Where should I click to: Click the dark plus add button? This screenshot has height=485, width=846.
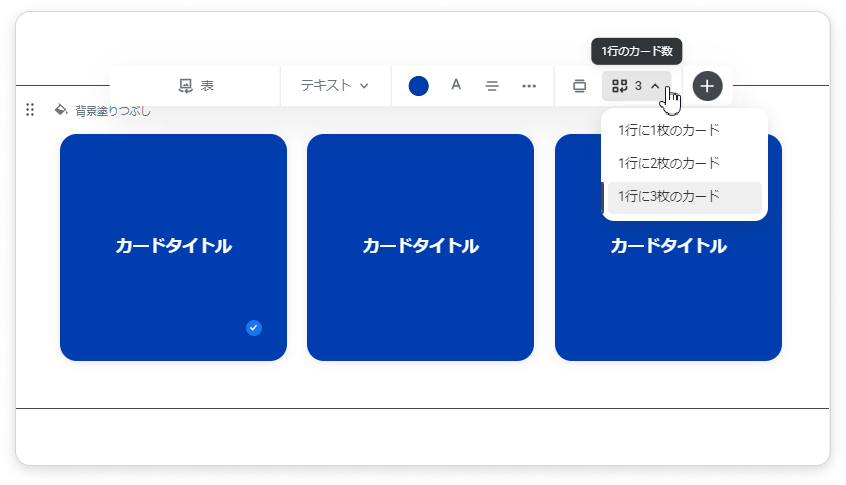coord(707,86)
